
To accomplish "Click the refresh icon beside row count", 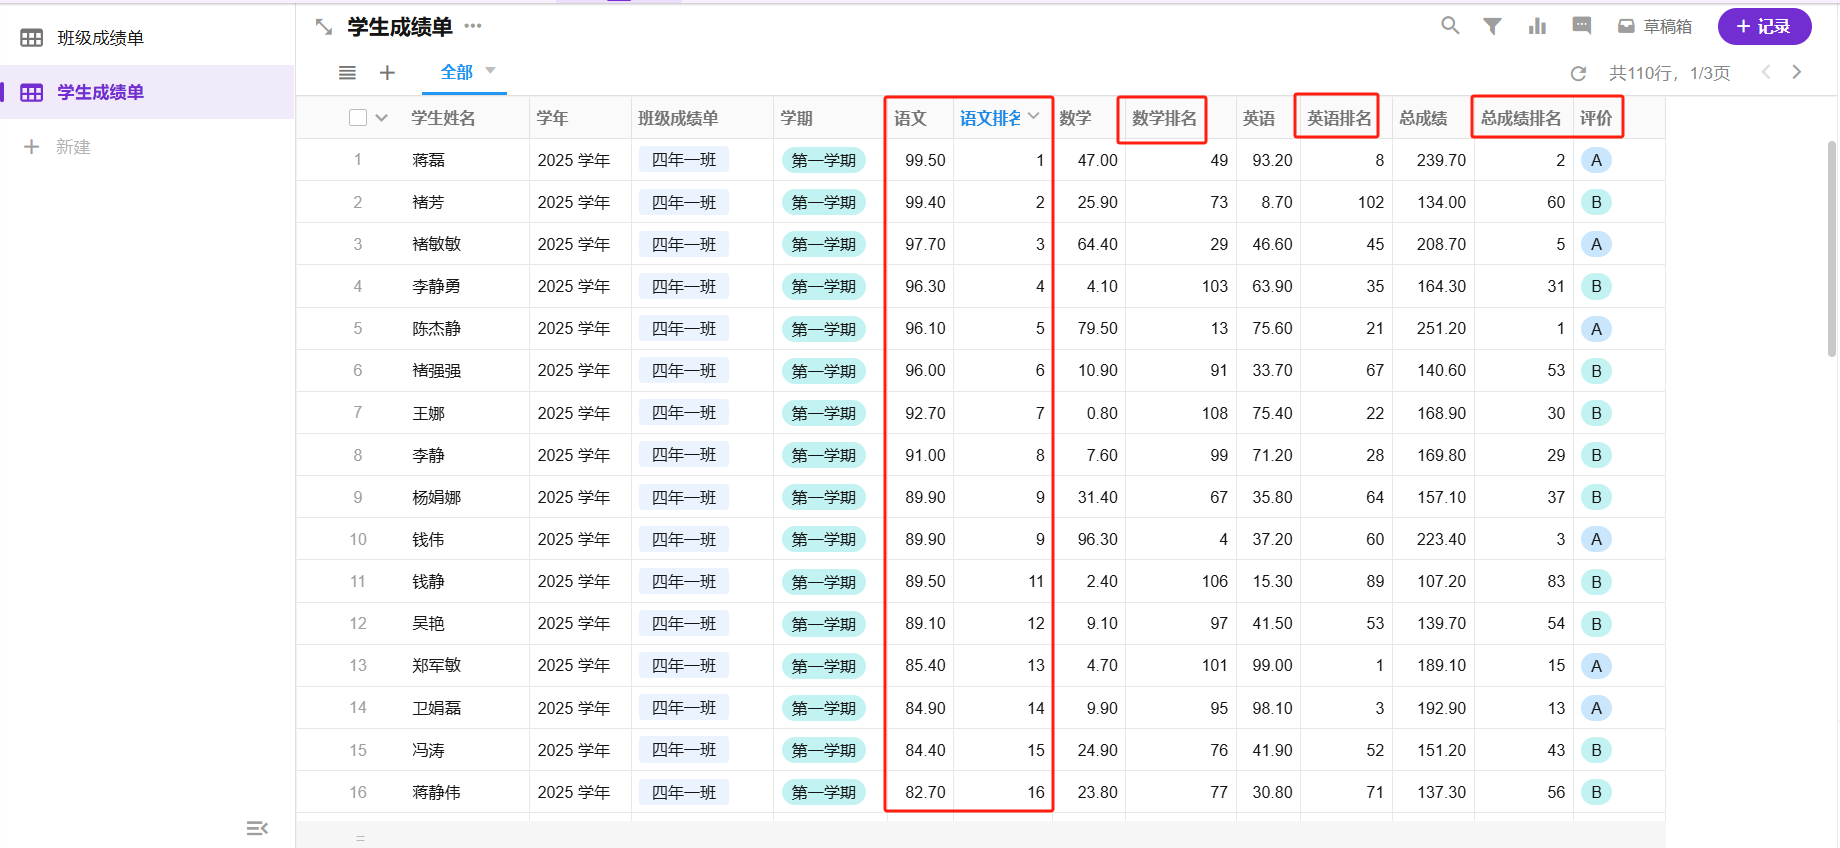I will pos(1578,73).
